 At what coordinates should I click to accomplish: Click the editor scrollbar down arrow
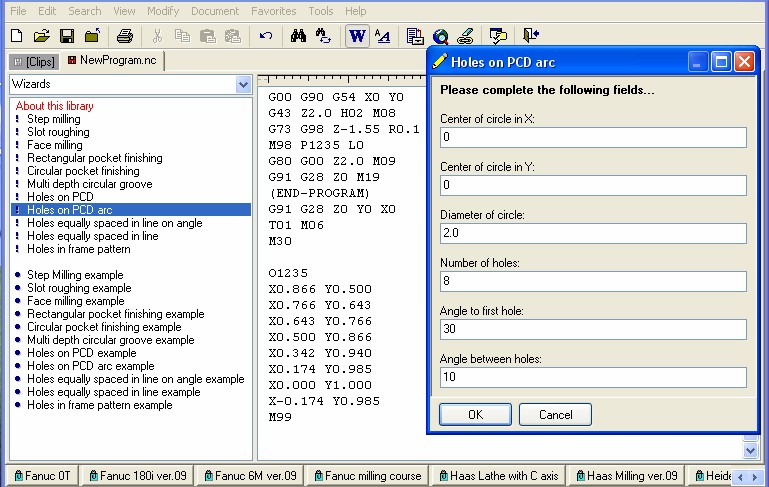click(x=751, y=451)
